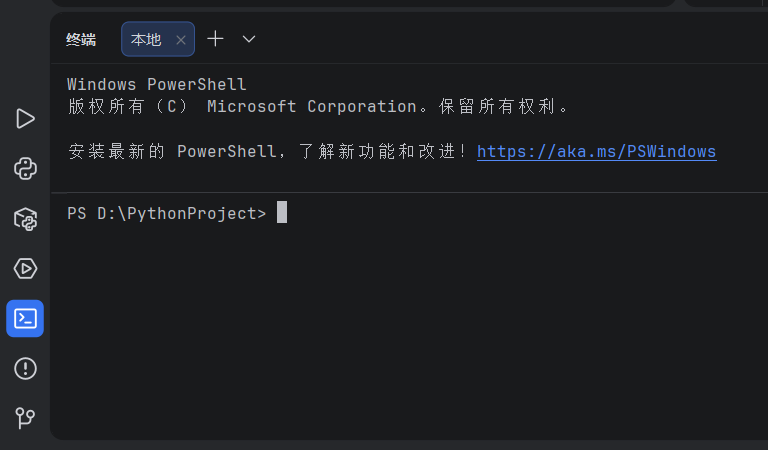The width and height of the screenshot is (768, 450).
Task: Click the divider line above the prompt
Action: coord(409,192)
